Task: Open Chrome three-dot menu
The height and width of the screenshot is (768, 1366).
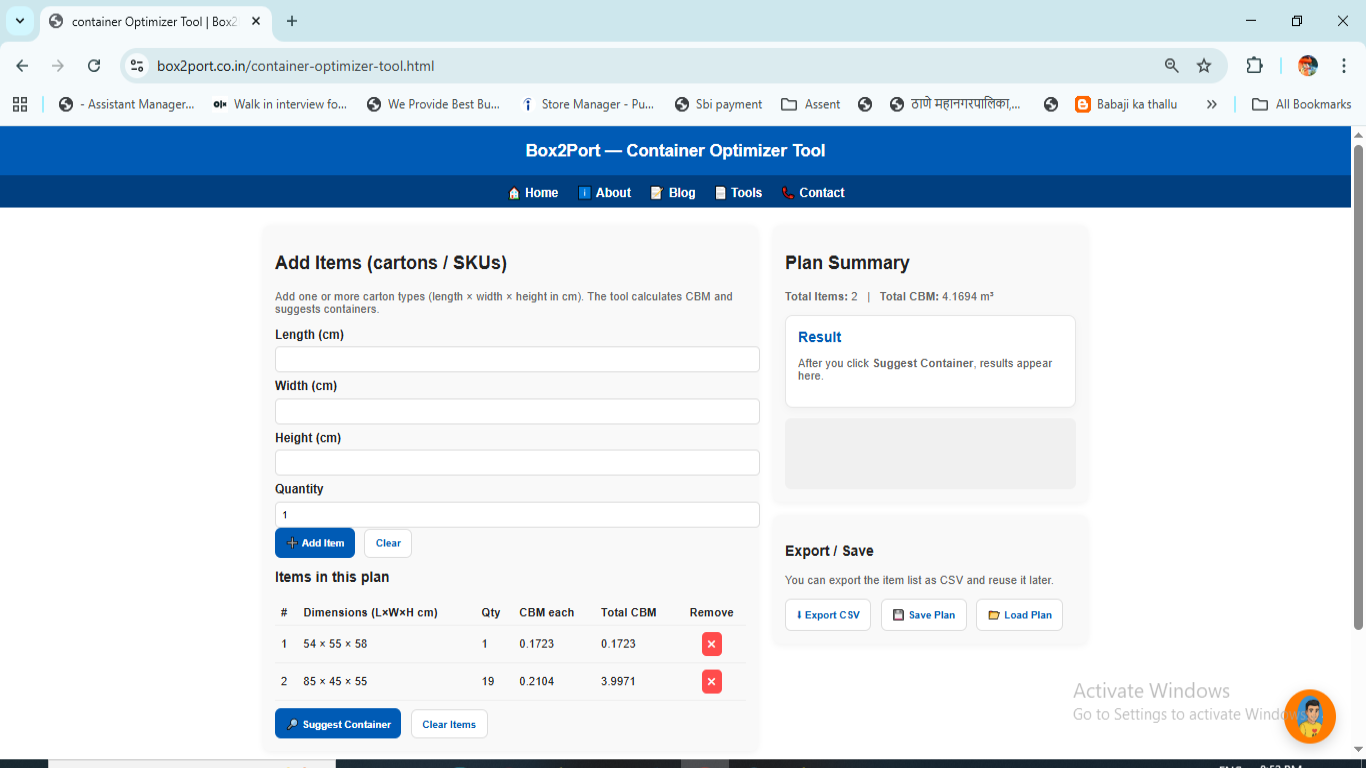Action: [1344, 66]
